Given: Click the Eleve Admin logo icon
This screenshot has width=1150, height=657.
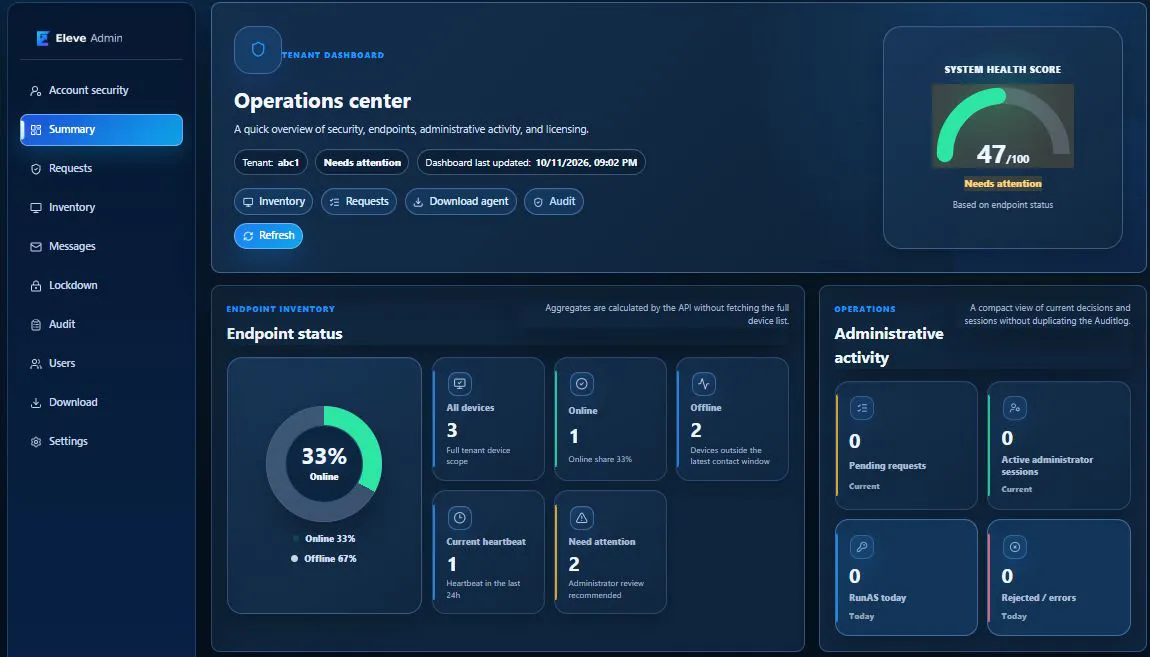Looking at the screenshot, I should click(43, 38).
